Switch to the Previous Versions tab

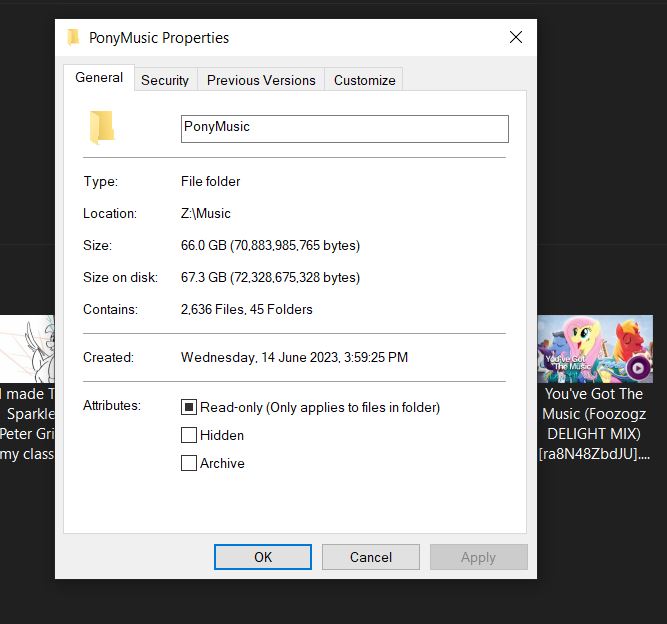coord(261,80)
